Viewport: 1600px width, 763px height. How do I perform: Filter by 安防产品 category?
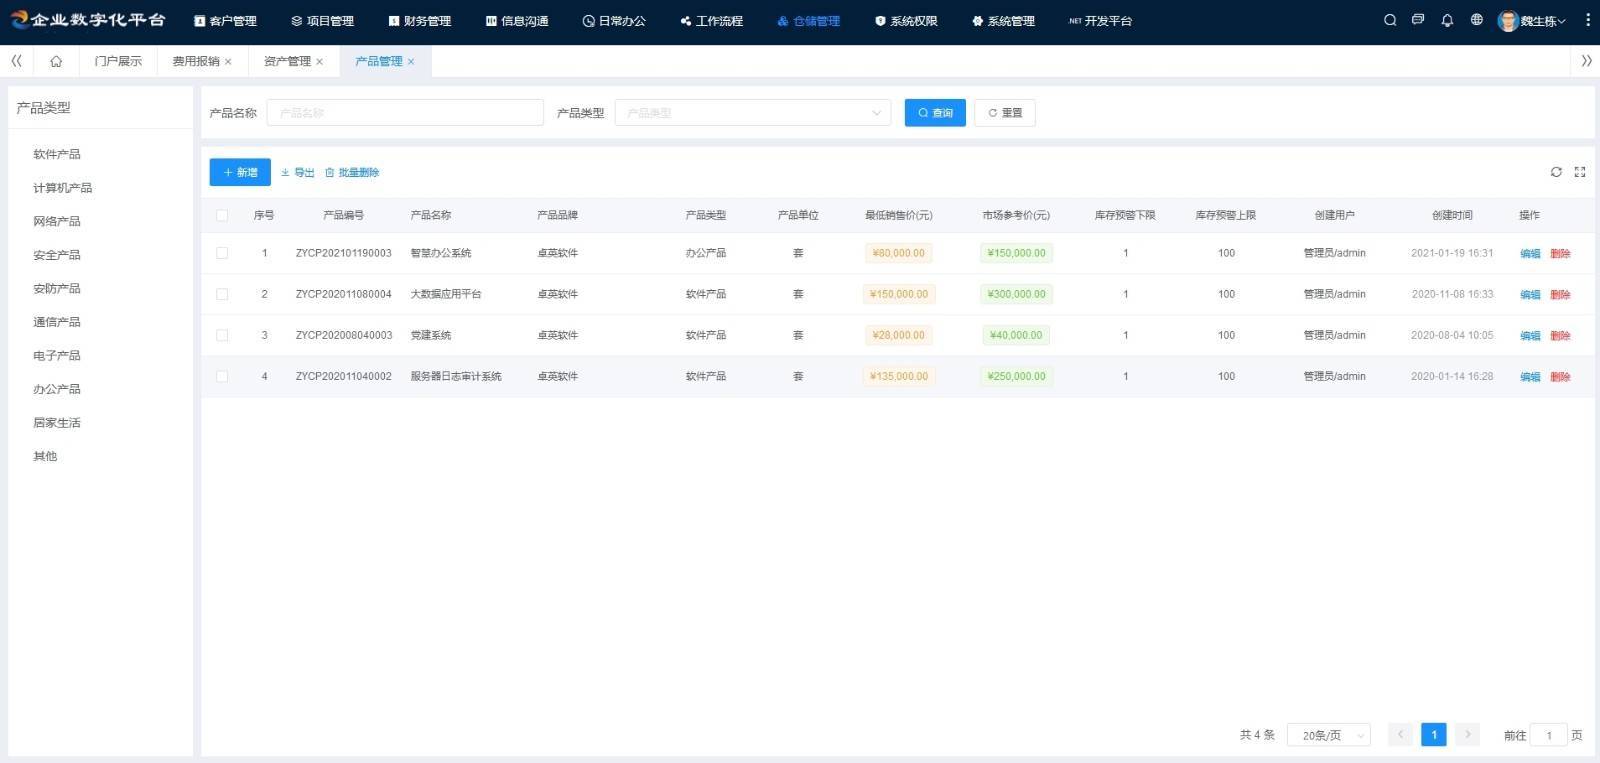pos(57,288)
